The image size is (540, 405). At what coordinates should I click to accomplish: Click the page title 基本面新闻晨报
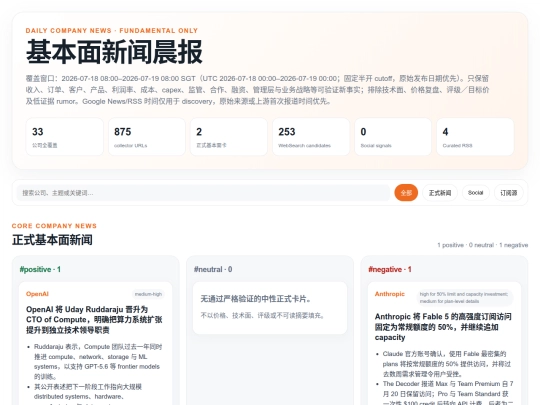coord(114,52)
